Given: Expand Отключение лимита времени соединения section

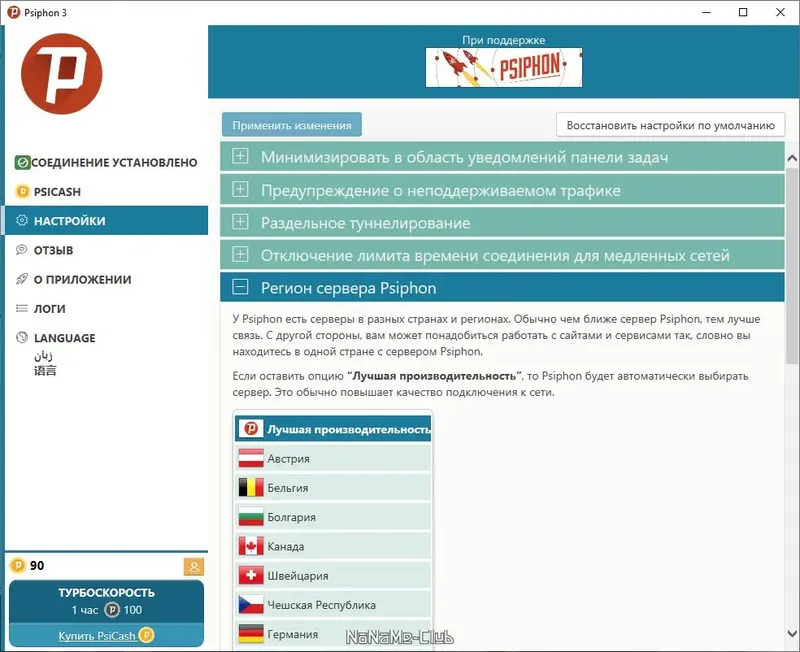Looking at the screenshot, I should click(502, 255).
